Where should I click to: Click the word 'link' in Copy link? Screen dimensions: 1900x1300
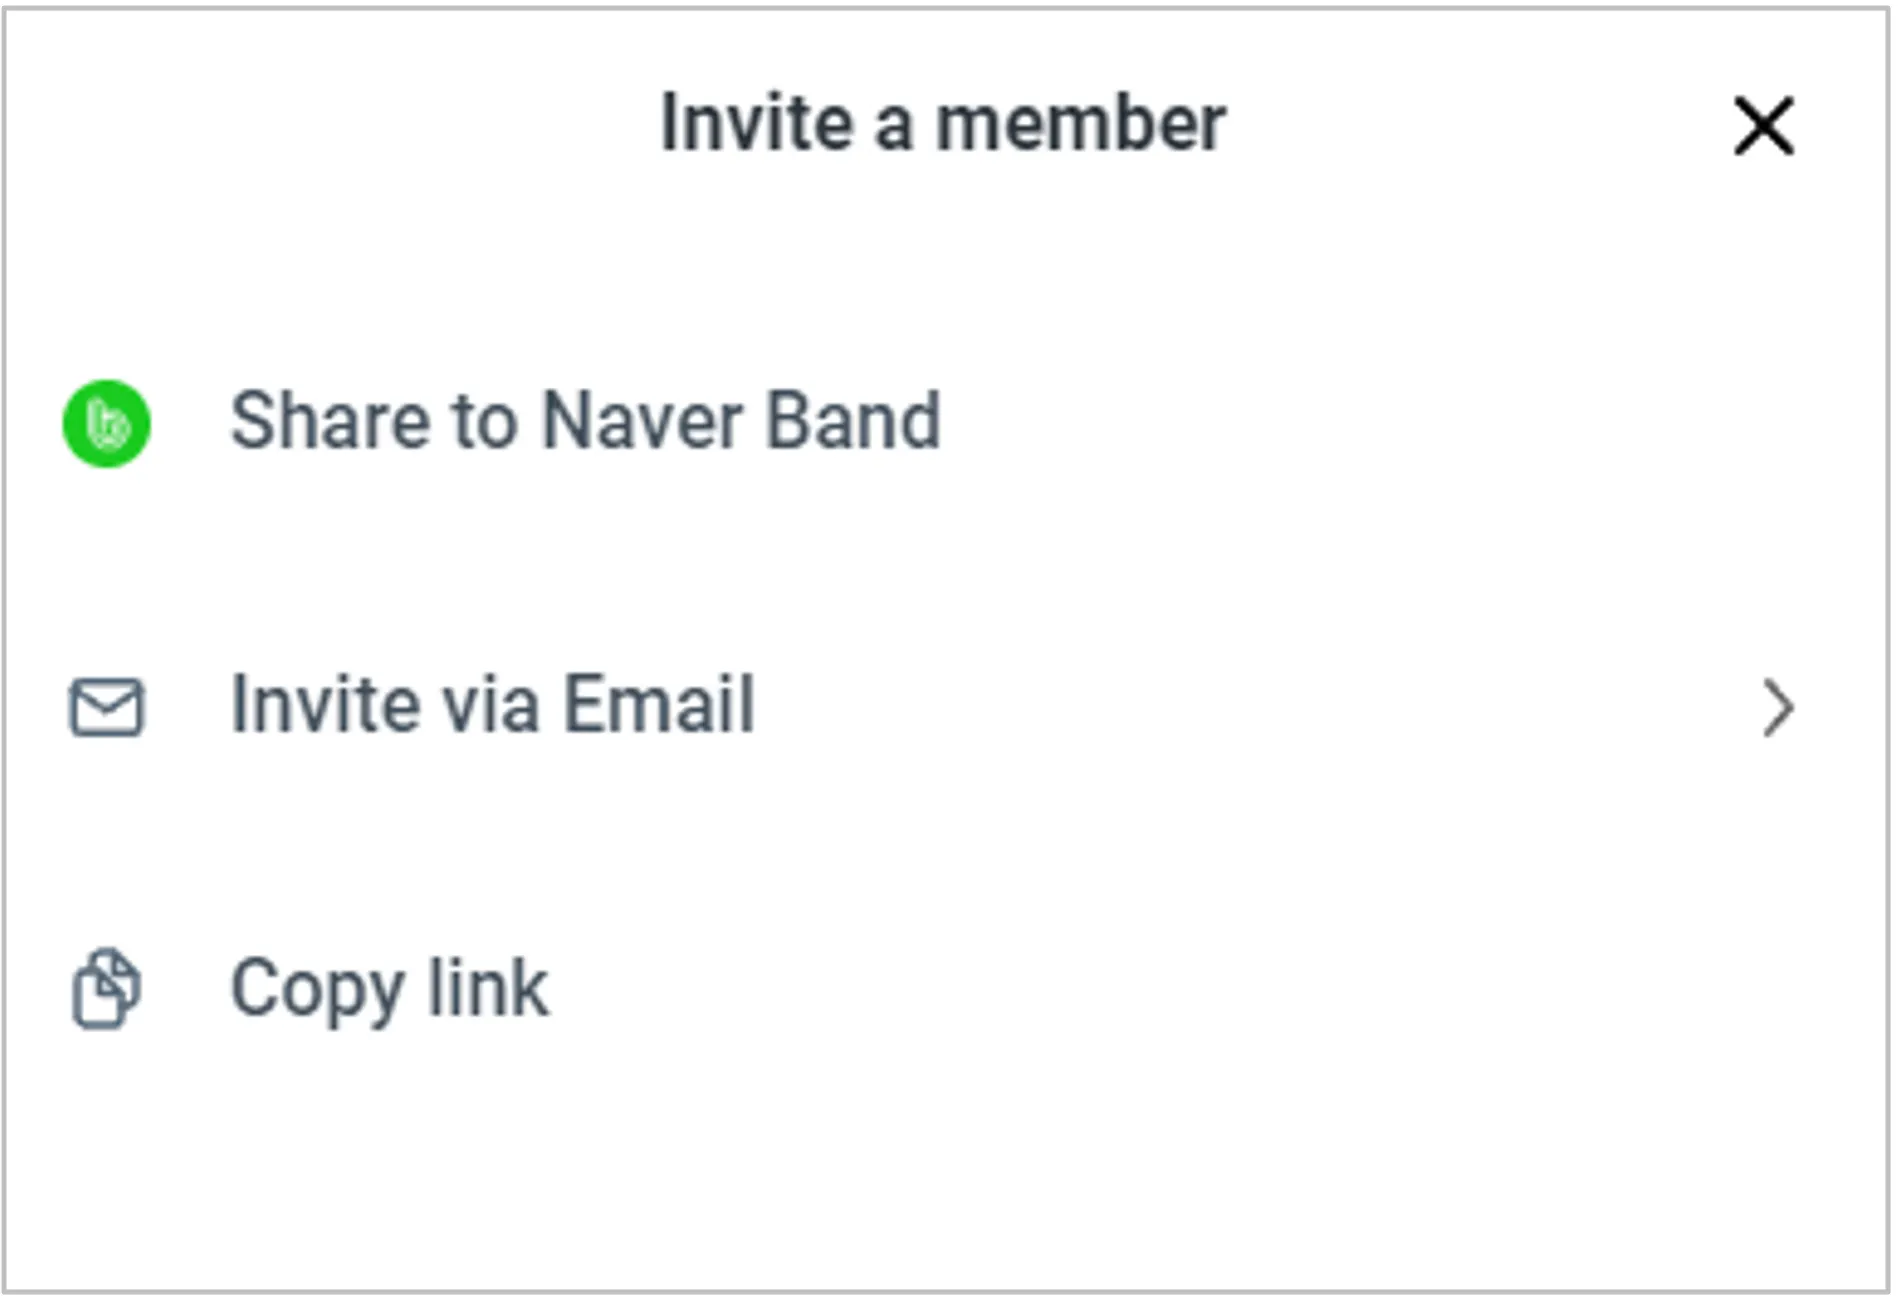(x=488, y=988)
